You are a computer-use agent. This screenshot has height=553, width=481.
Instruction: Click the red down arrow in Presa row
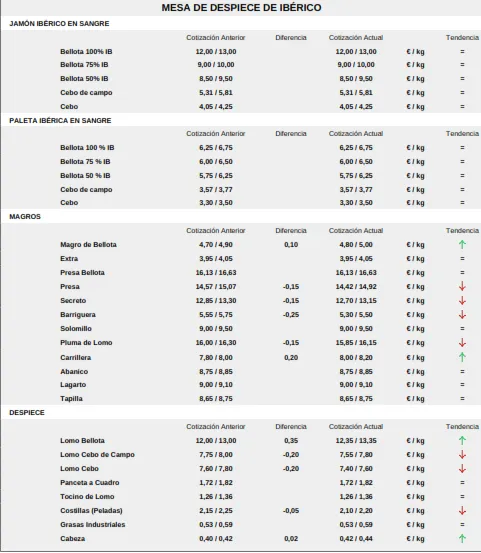coord(462,286)
